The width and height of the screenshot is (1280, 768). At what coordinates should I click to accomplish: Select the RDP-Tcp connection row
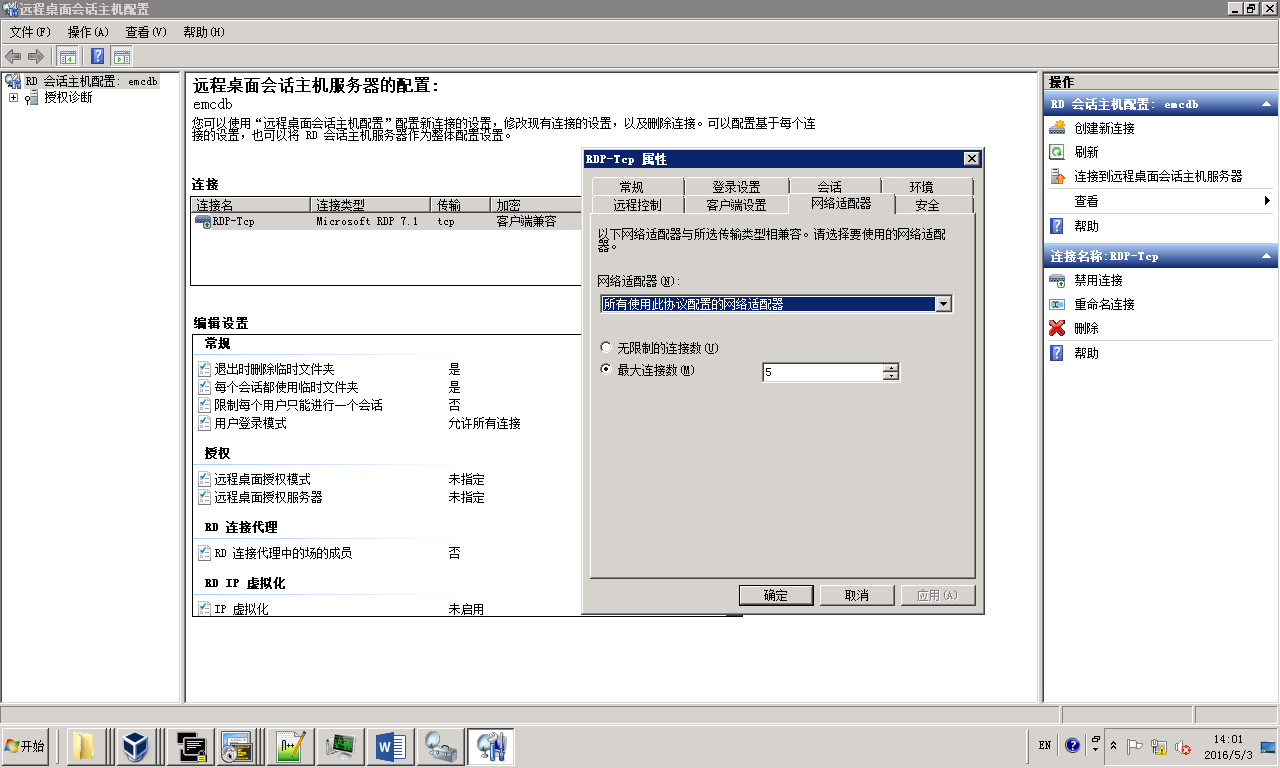pyautogui.click(x=386, y=222)
